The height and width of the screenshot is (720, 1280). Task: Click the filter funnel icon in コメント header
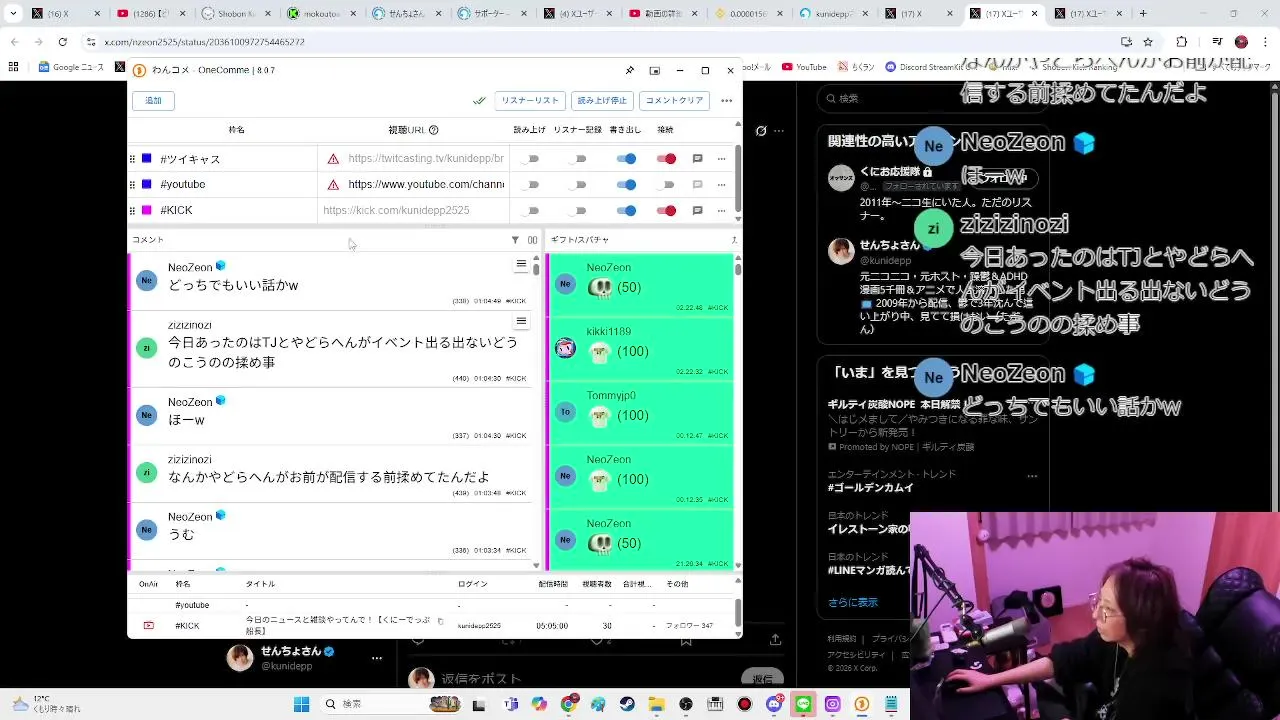tap(515, 240)
